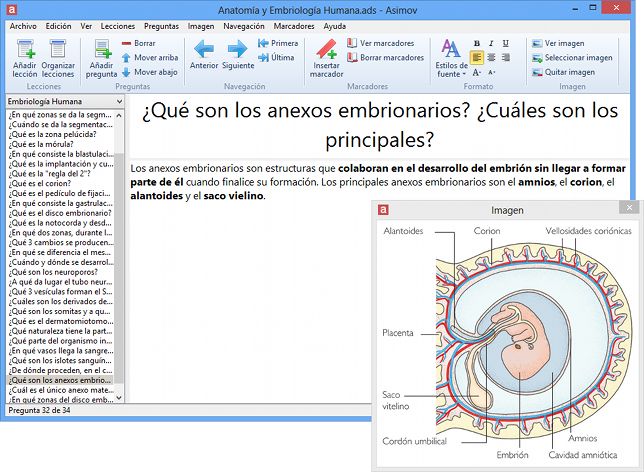Toggle italic text formatting

pos(492,43)
